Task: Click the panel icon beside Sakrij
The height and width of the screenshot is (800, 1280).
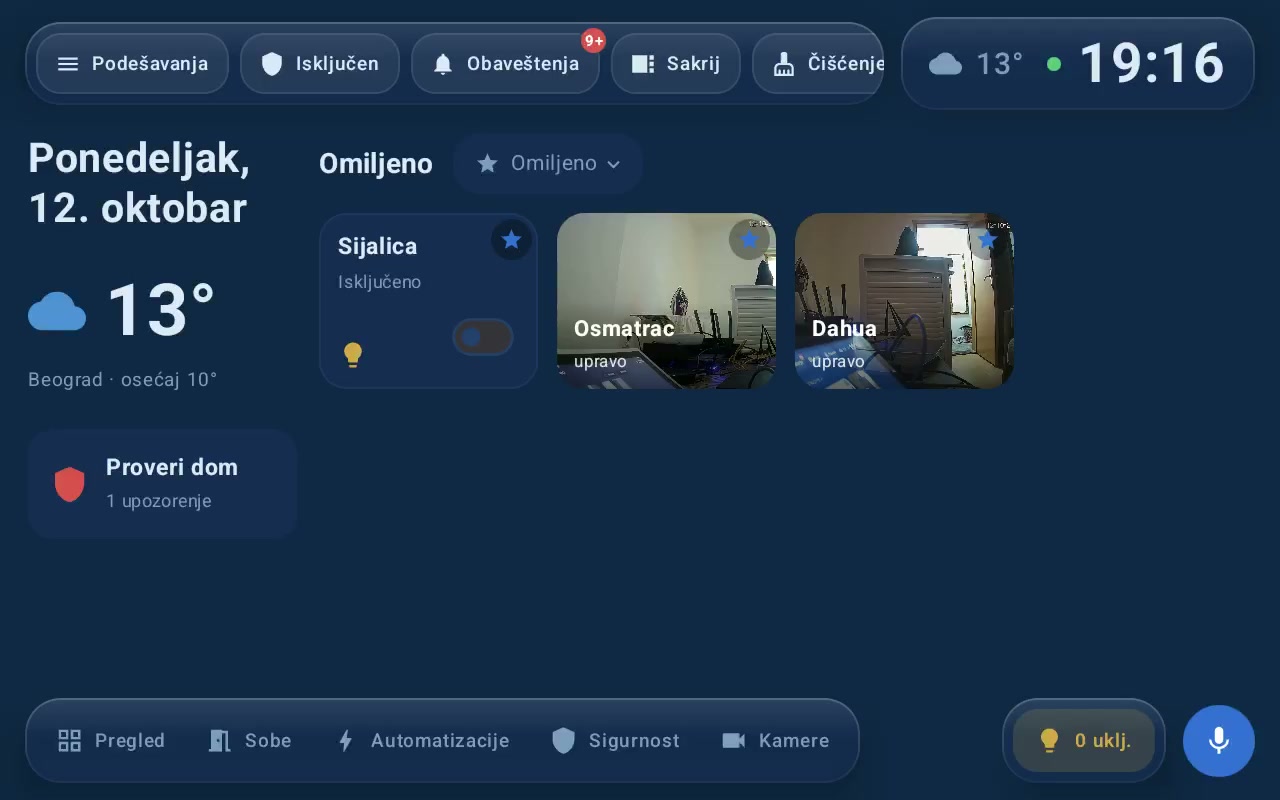Action: pos(643,64)
